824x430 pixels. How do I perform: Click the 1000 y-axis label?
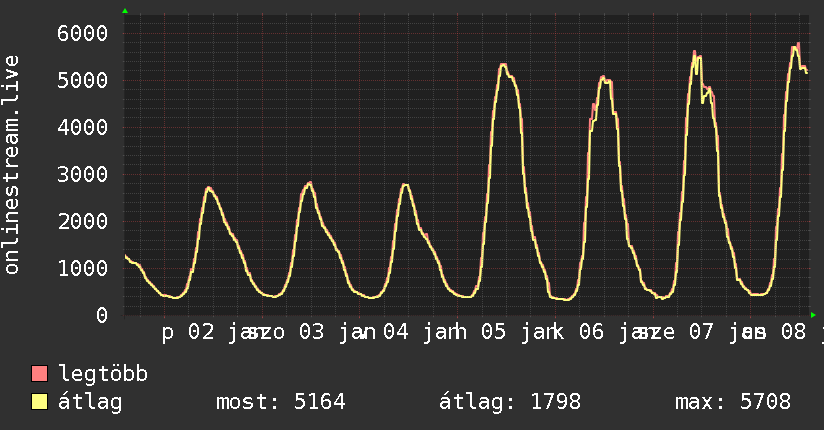(x=83, y=269)
